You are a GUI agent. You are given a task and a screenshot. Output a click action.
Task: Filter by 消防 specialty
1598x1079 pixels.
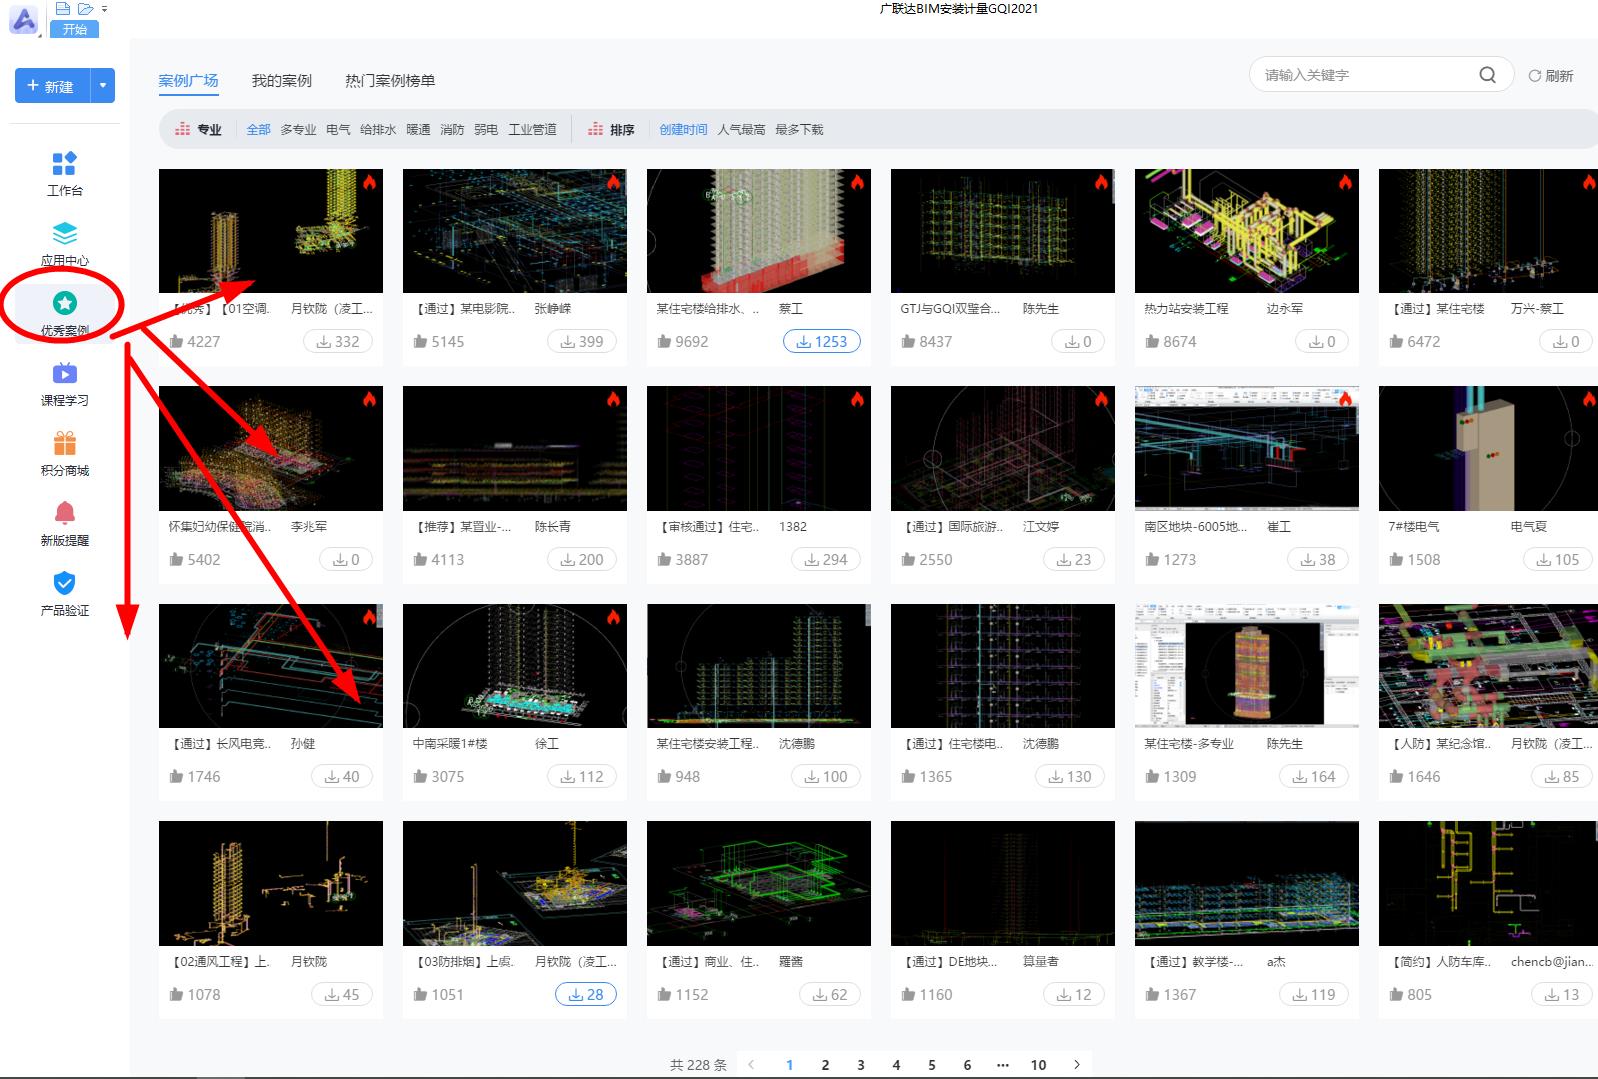(x=452, y=130)
